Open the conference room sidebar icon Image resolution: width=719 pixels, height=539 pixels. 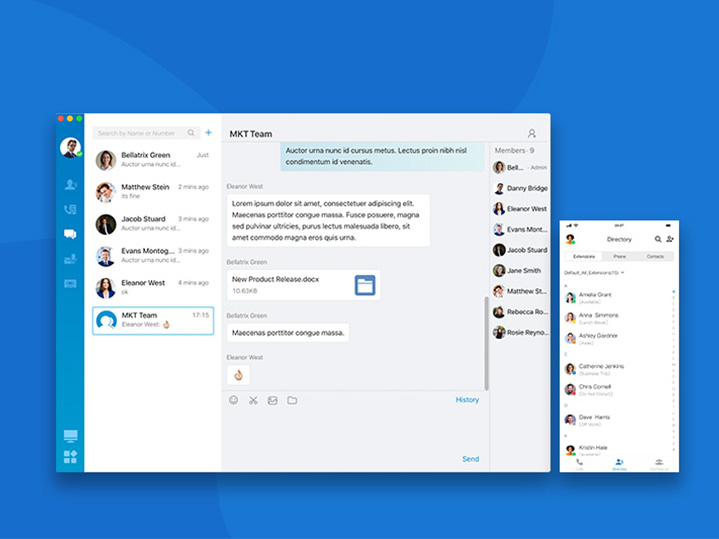(x=70, y=283)
